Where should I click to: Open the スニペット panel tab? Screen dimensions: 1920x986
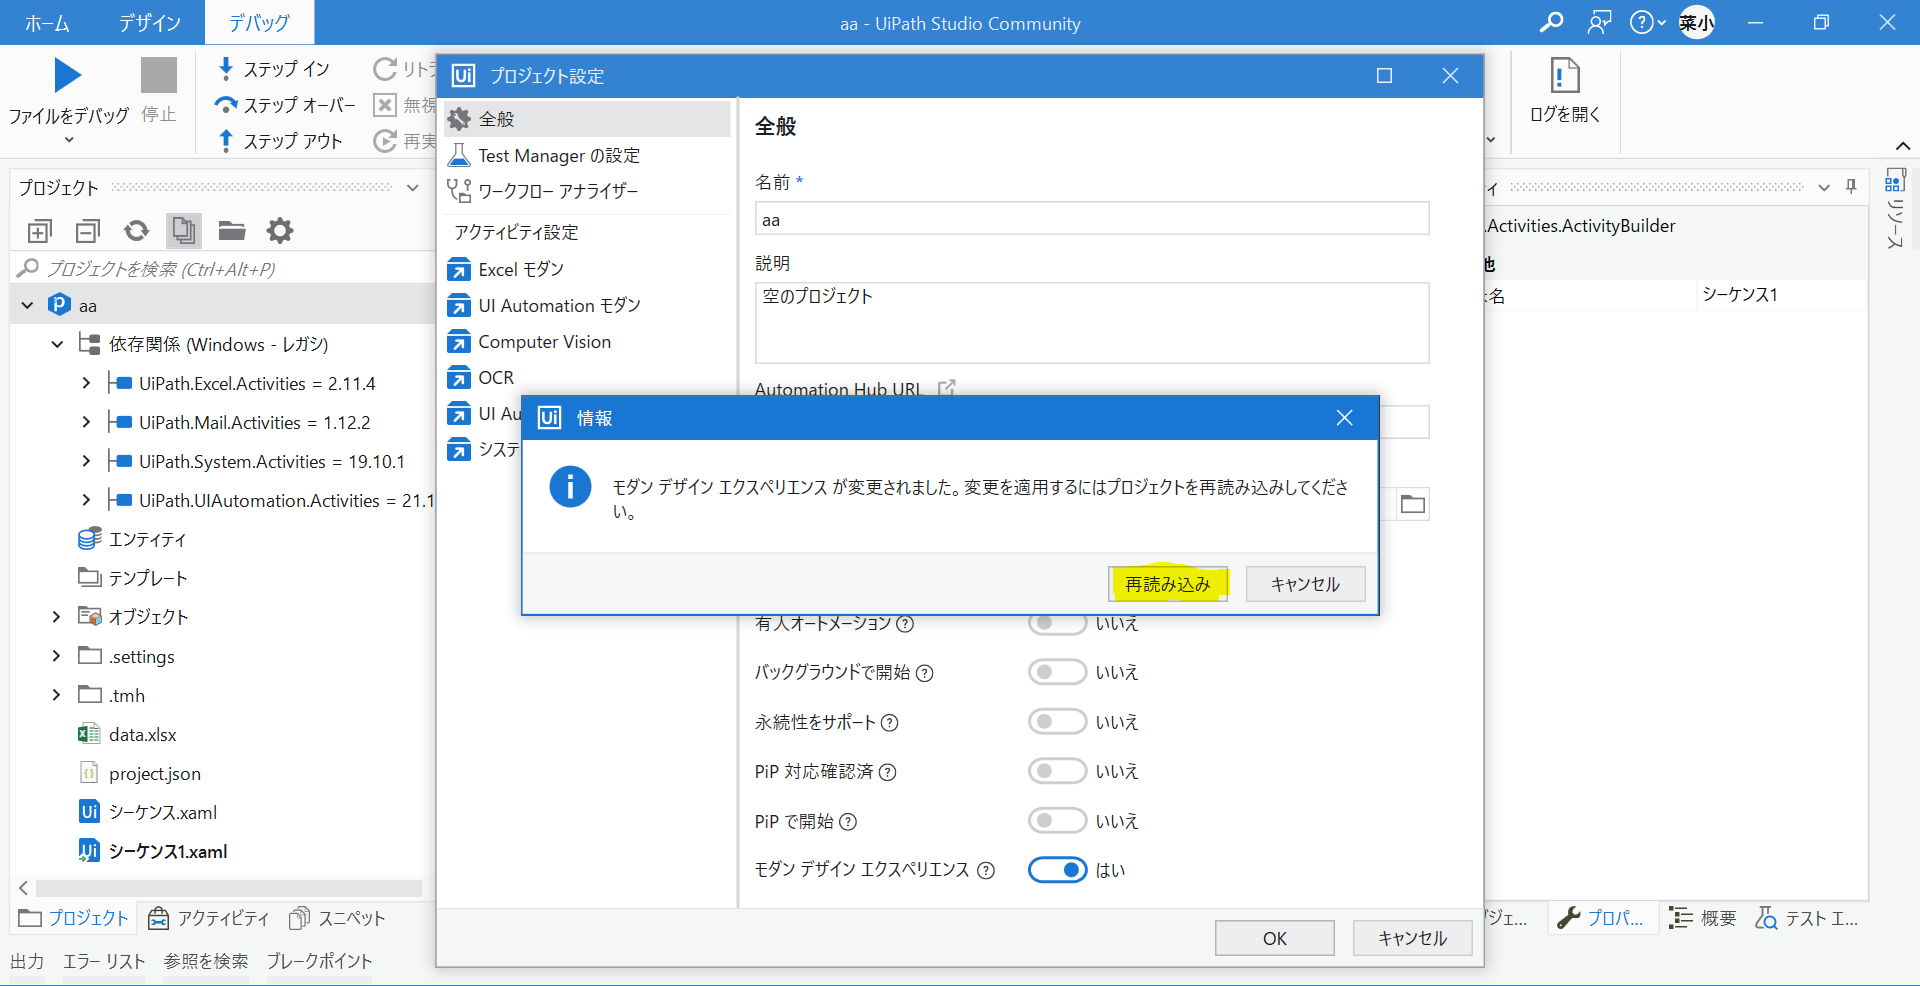337,918
